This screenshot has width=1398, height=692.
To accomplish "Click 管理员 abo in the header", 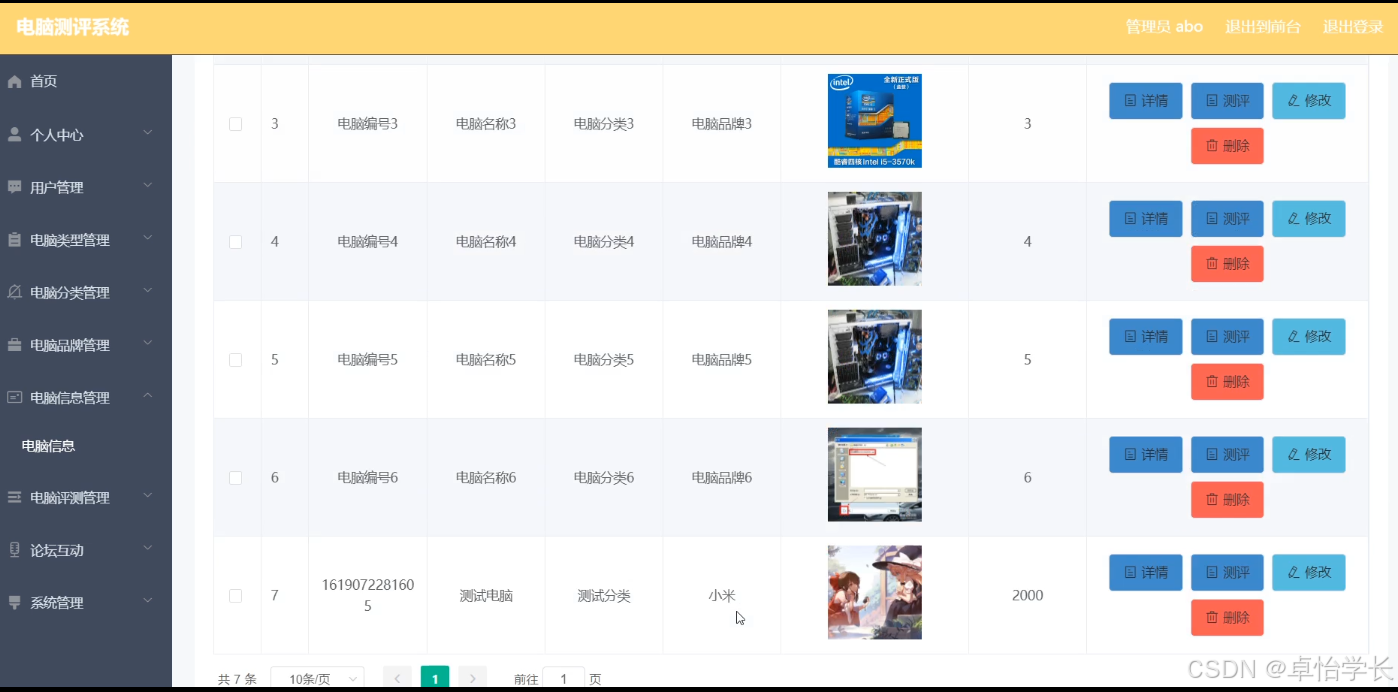I will click(x=1164, y=27).
